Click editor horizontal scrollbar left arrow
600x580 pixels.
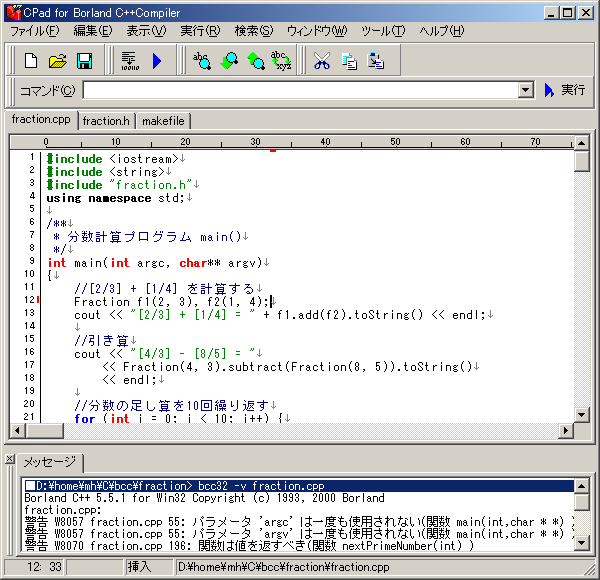(x=17, y=431)
